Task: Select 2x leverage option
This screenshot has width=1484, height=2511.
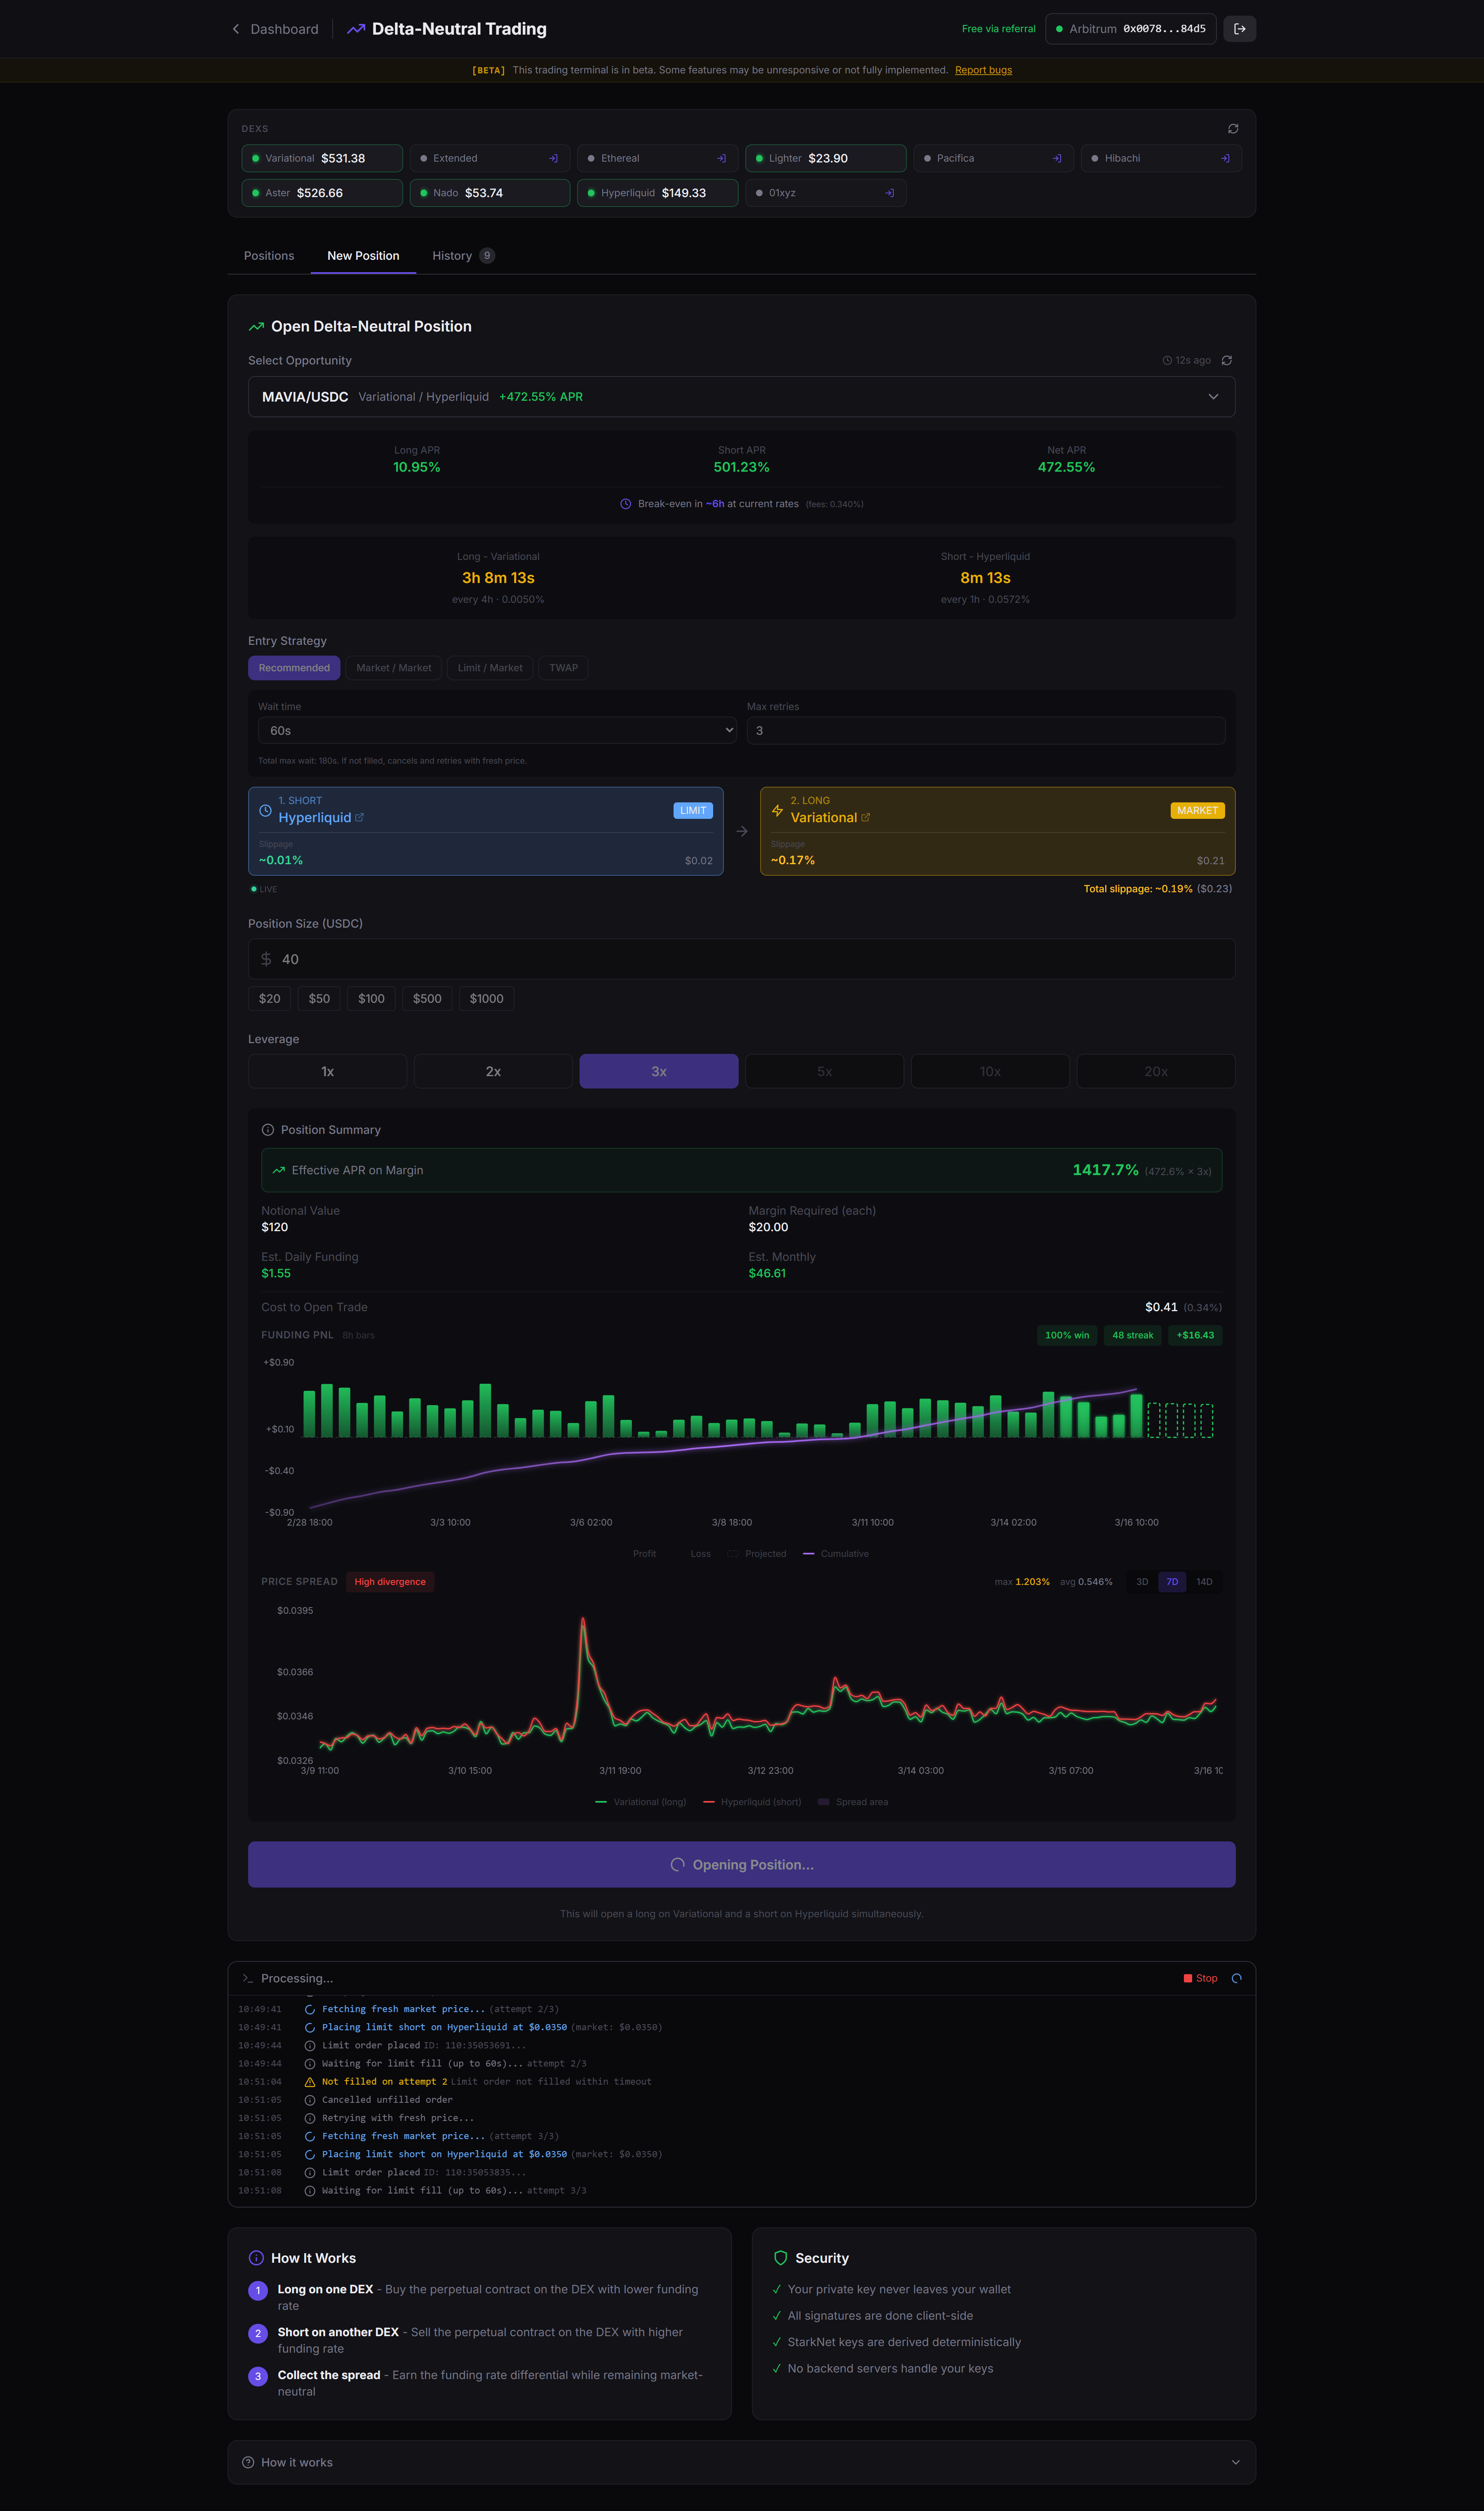Action: pos(493,1071)
